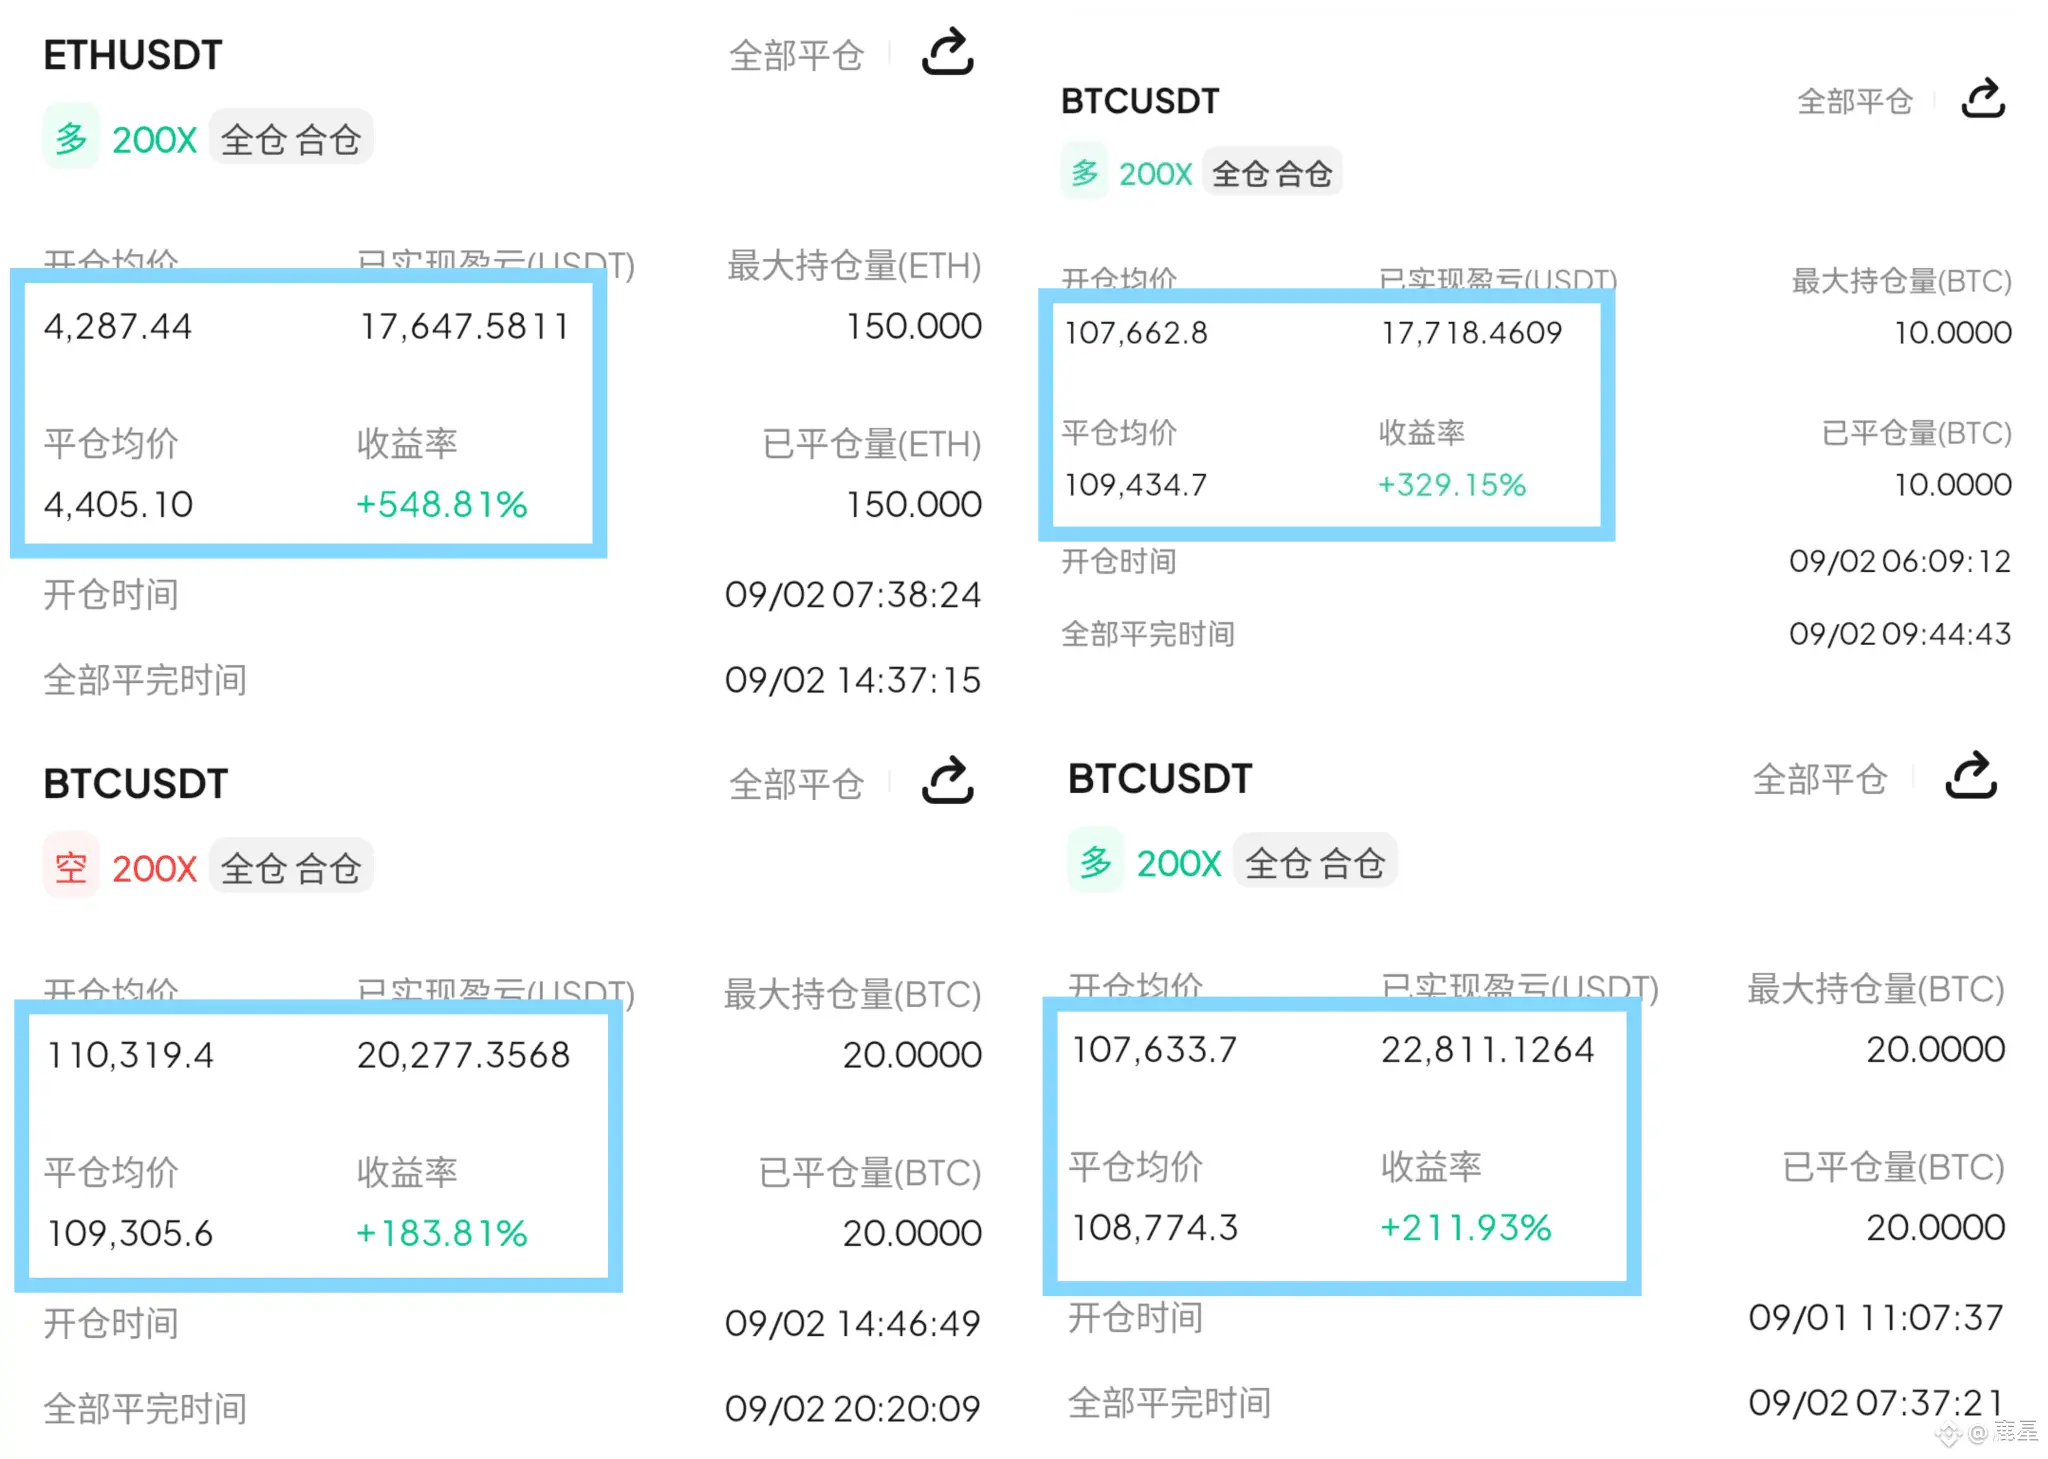Share the bottom-right BTCUSDT long position
2048x1459 pixels.
pos(1971,775)
